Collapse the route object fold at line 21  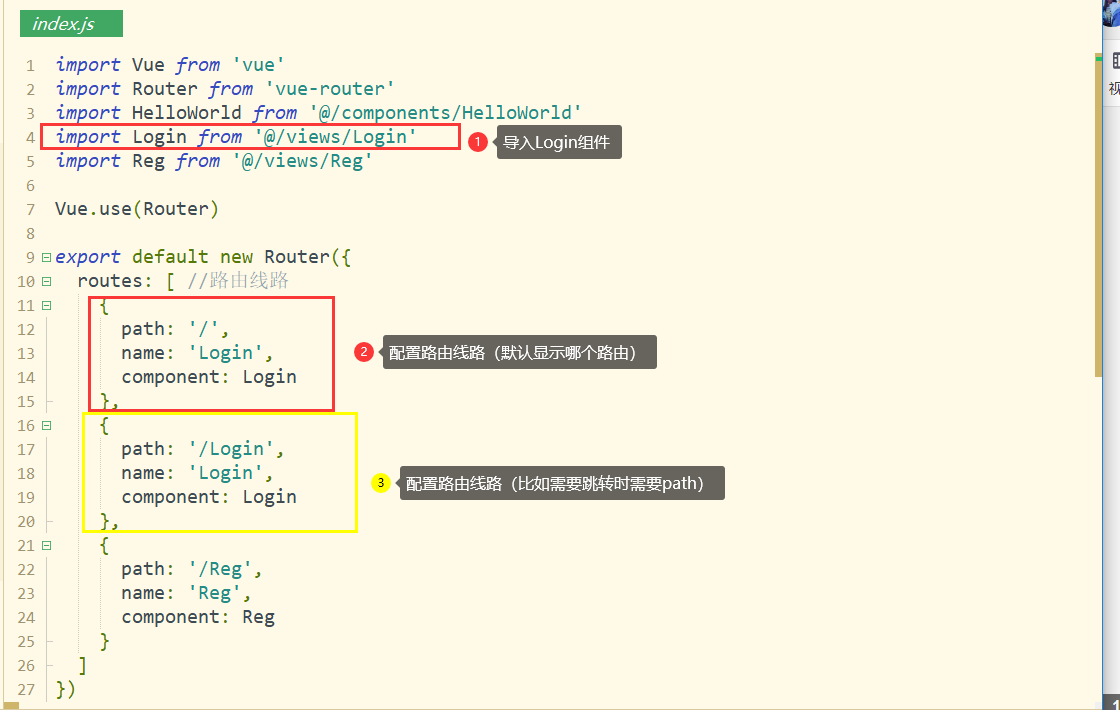click(46, 546)
